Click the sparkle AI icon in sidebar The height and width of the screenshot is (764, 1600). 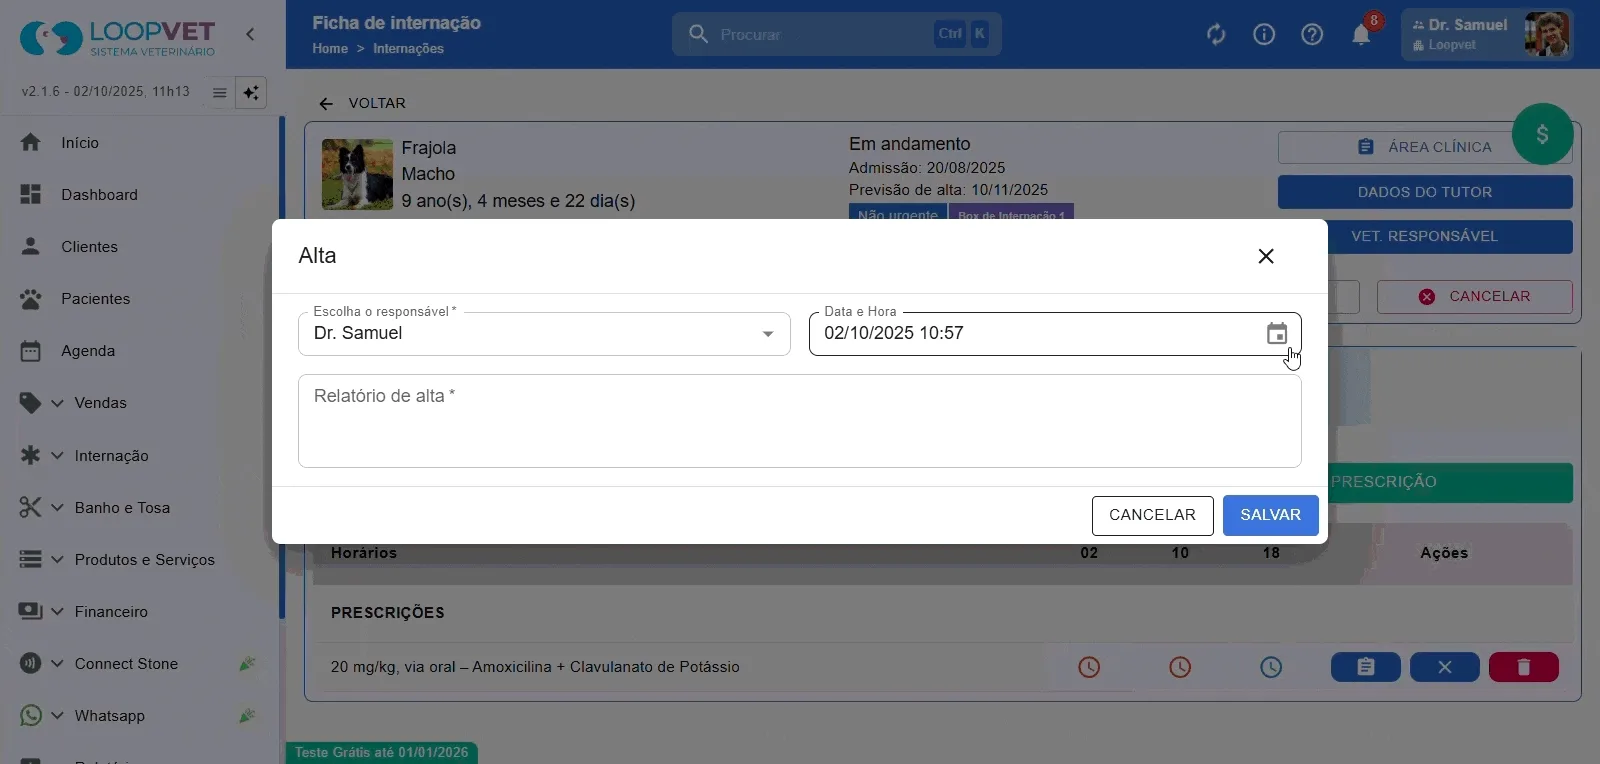(x=251, y=93)
